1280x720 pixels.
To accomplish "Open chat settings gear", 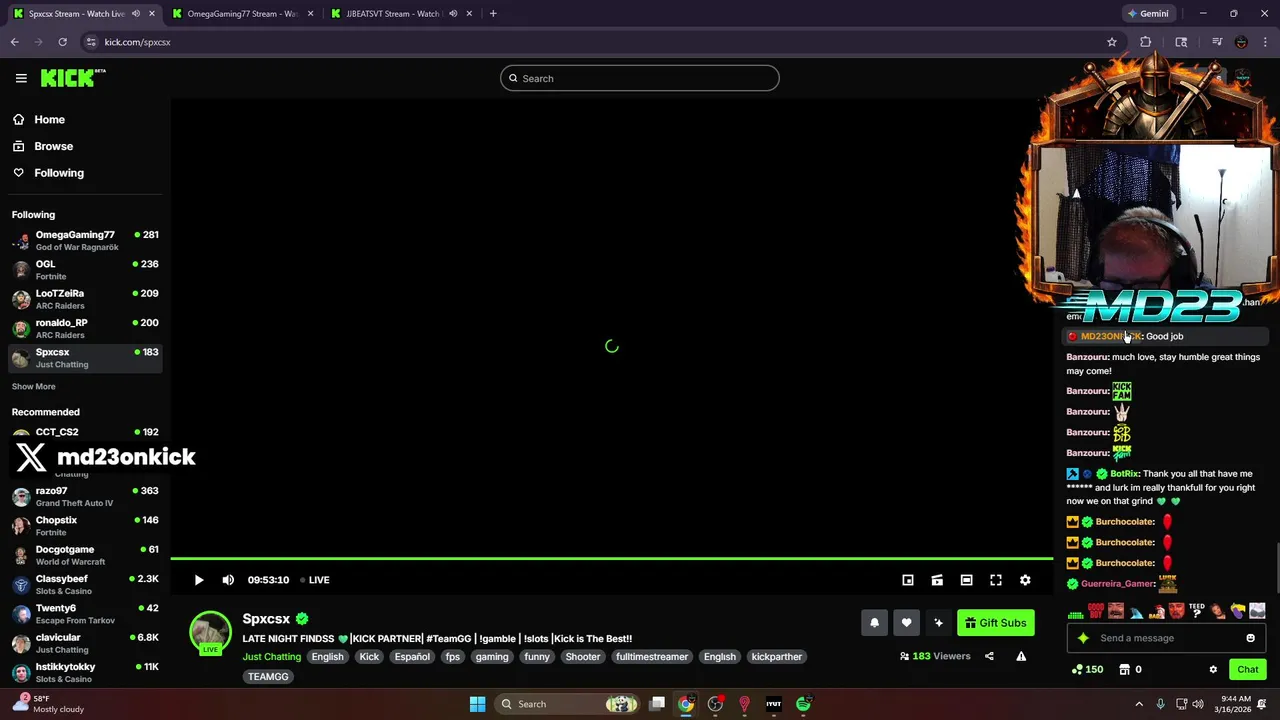I will [x=1213, y=670].
